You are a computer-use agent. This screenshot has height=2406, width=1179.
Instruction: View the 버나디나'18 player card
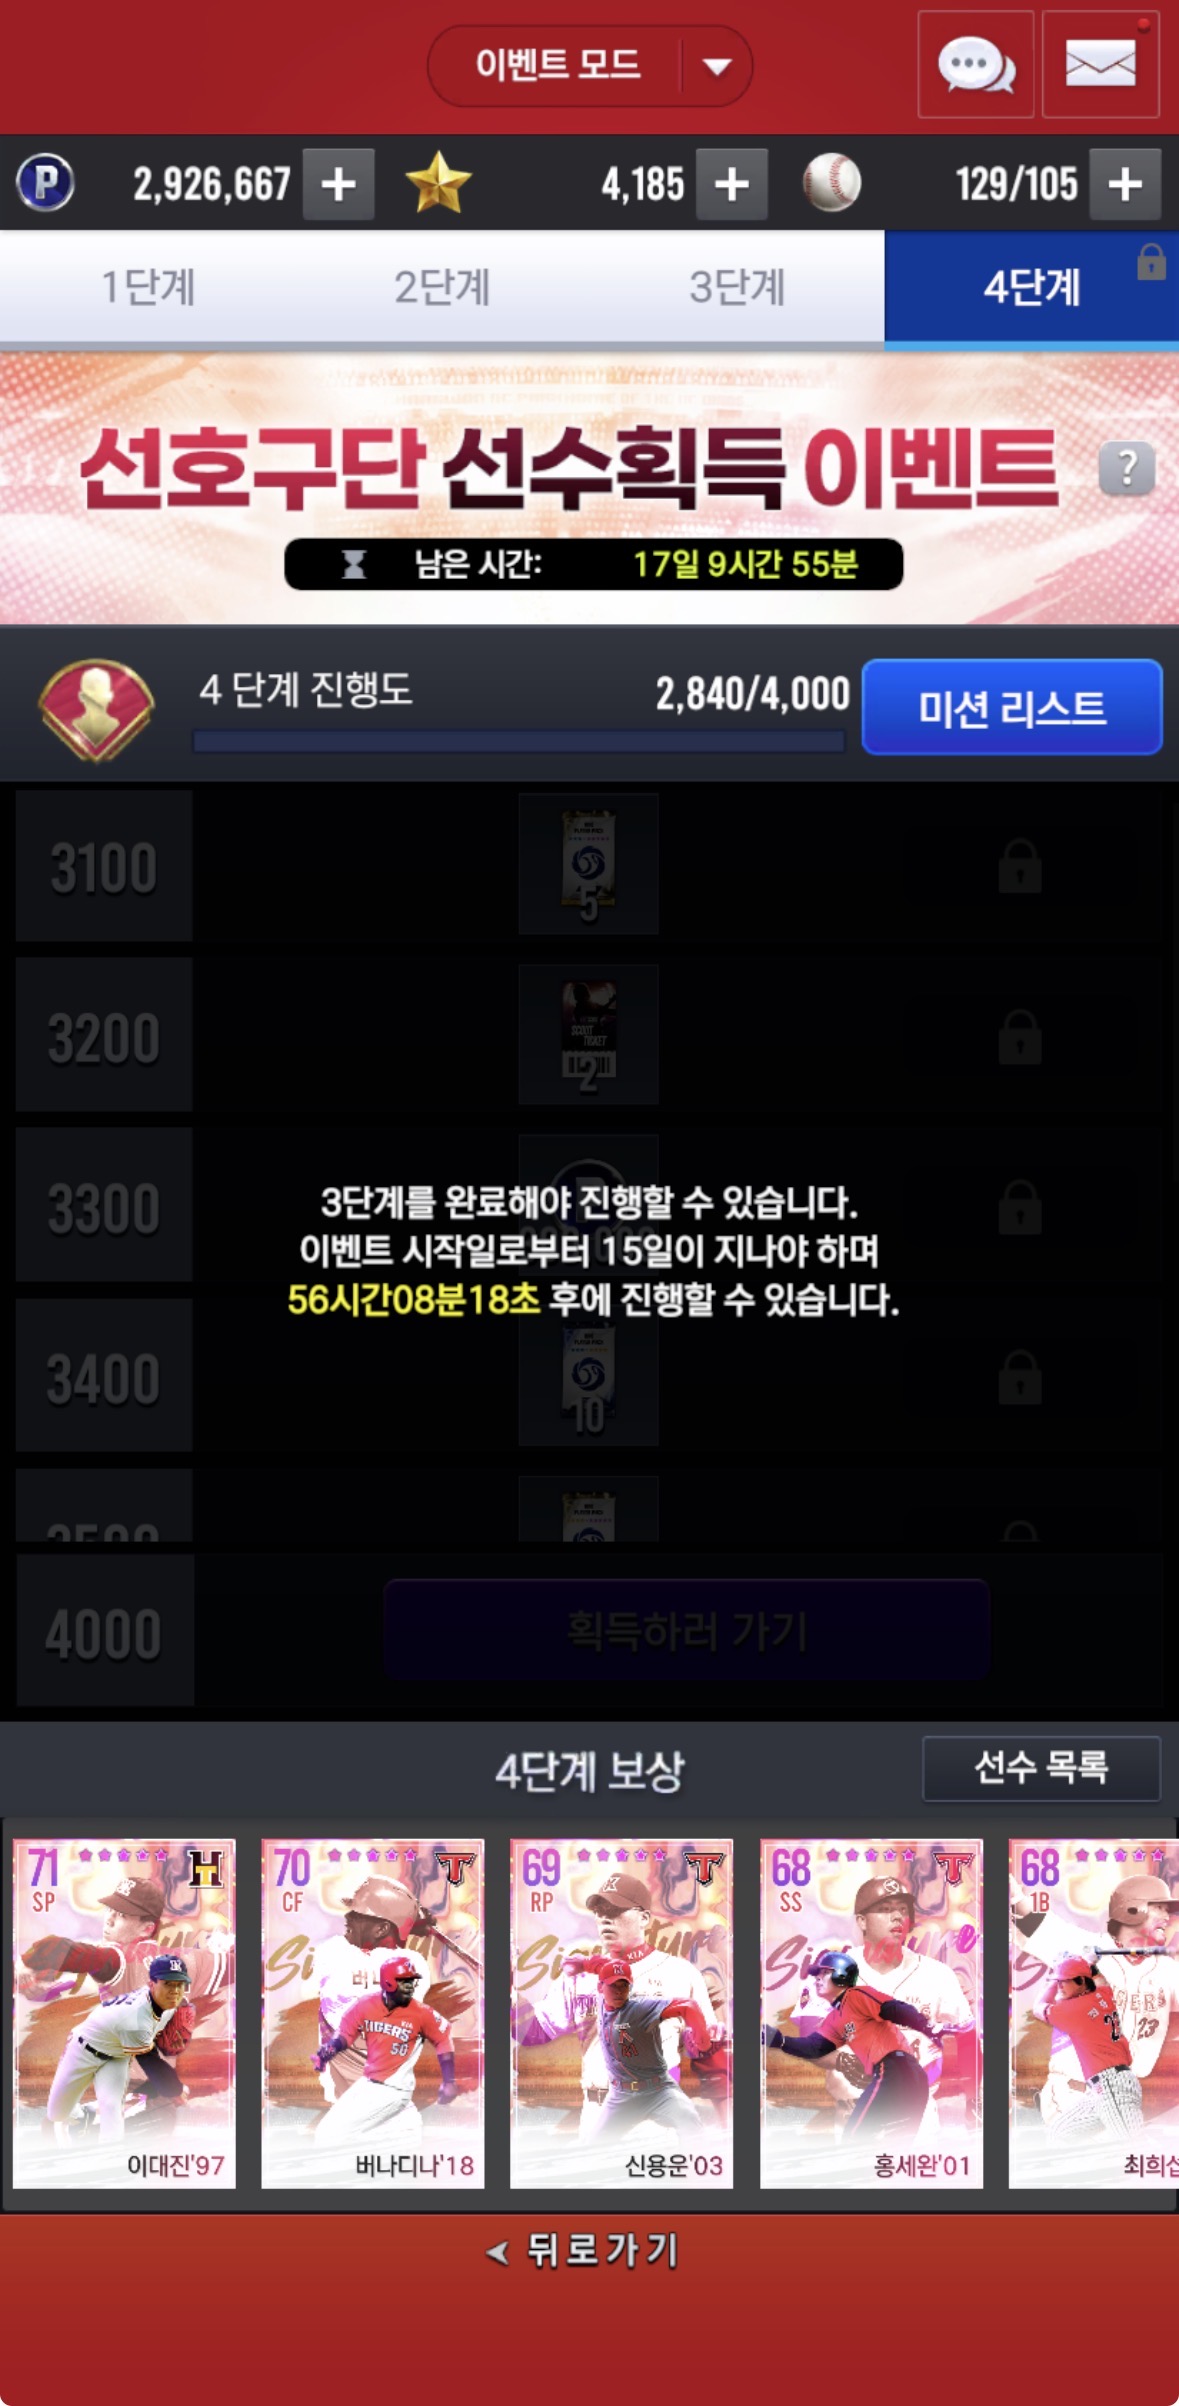pyautogui.click(x=373, y=2013)
